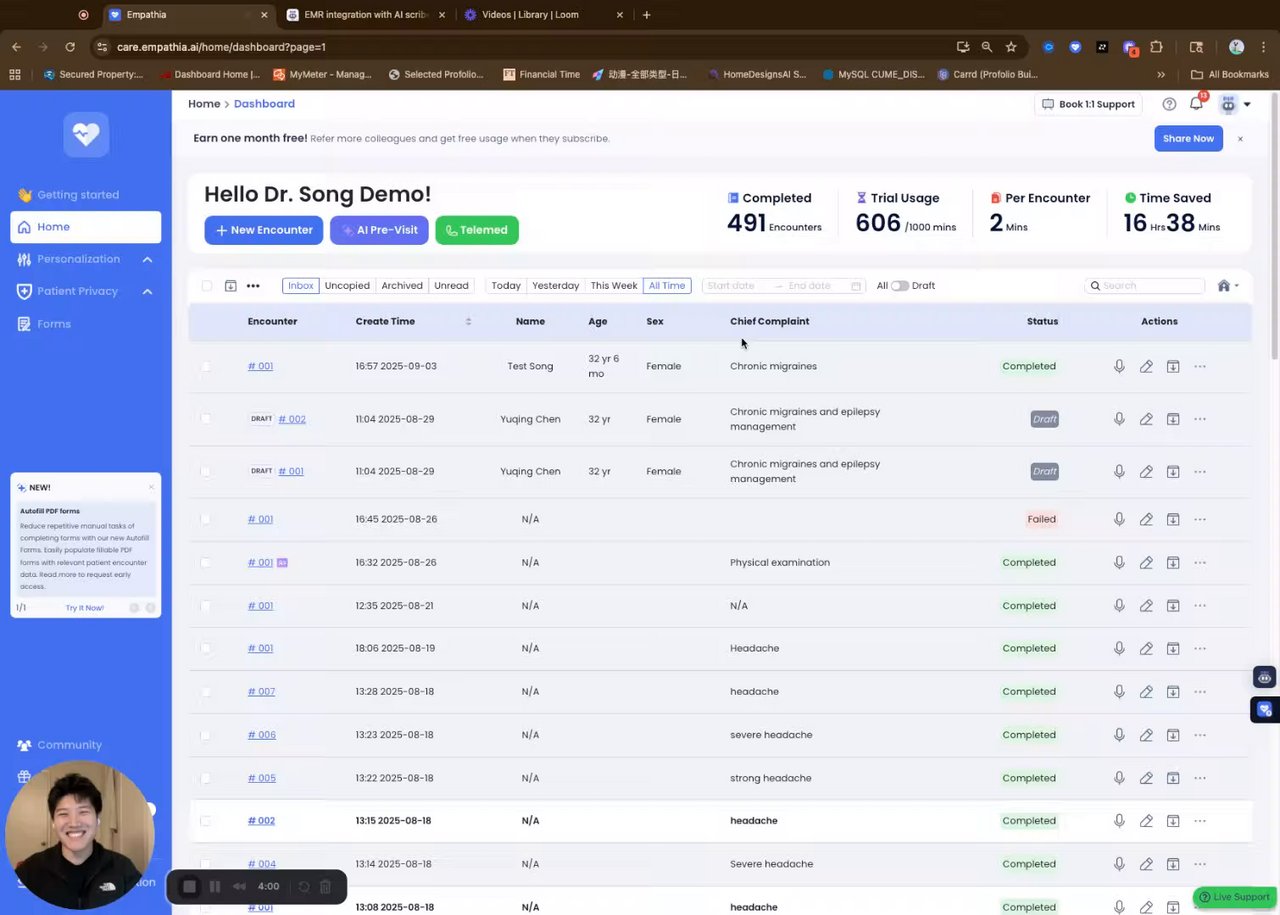Viewport: 1280px width, 915px height.
Task: Archive the Test Song encounter via download icon
Action: [1173, 366]
